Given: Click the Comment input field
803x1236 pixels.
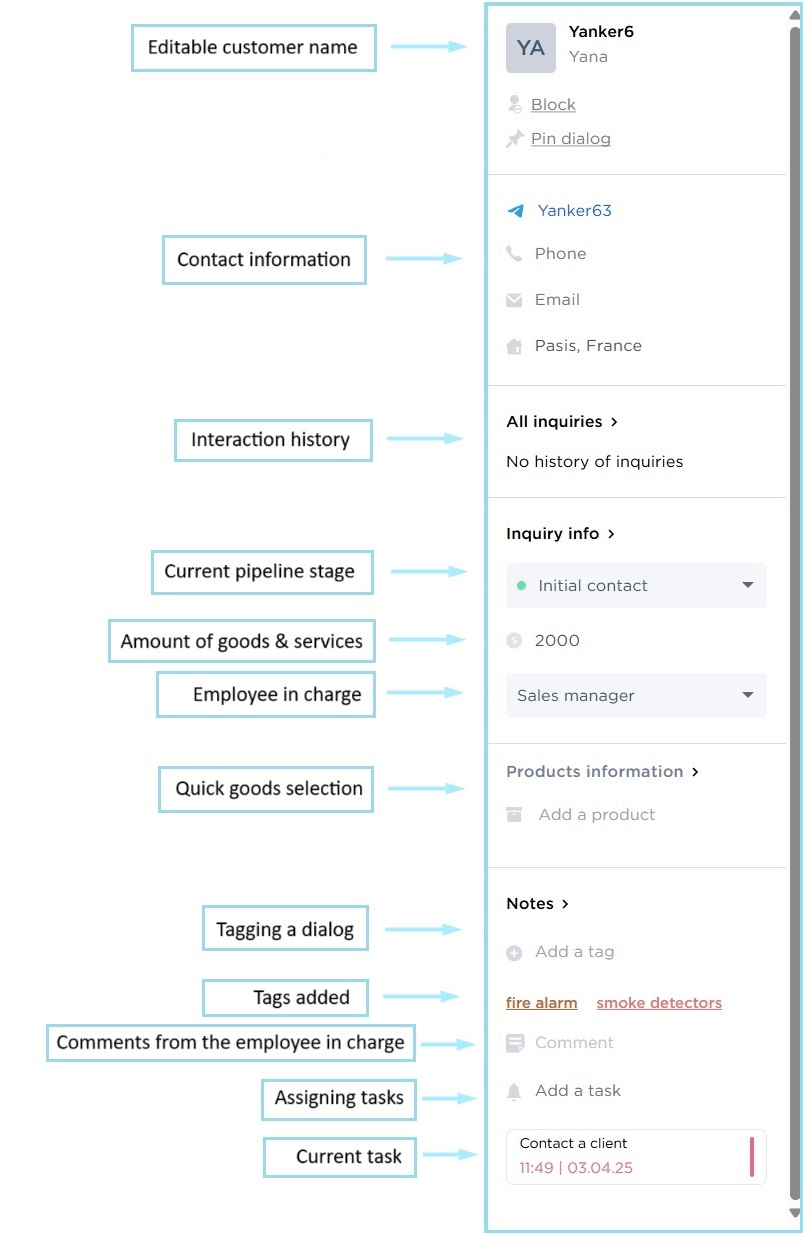Looking at the screenshot, I should (574, 1043).
